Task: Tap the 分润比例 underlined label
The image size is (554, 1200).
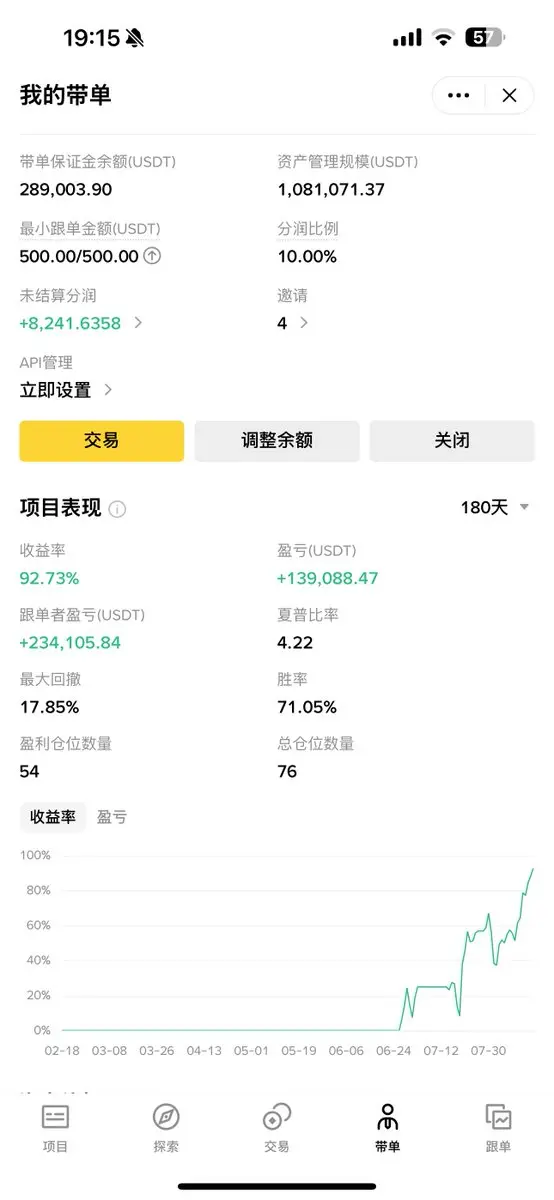Action: (x=308, y=228)
